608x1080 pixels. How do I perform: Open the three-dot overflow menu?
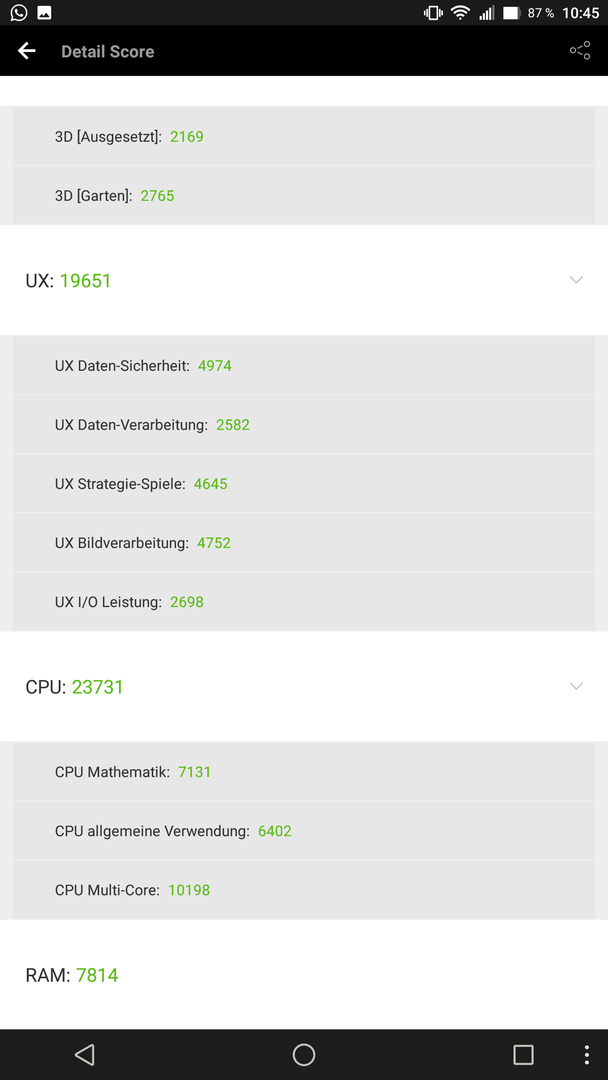coord(587,1055)
